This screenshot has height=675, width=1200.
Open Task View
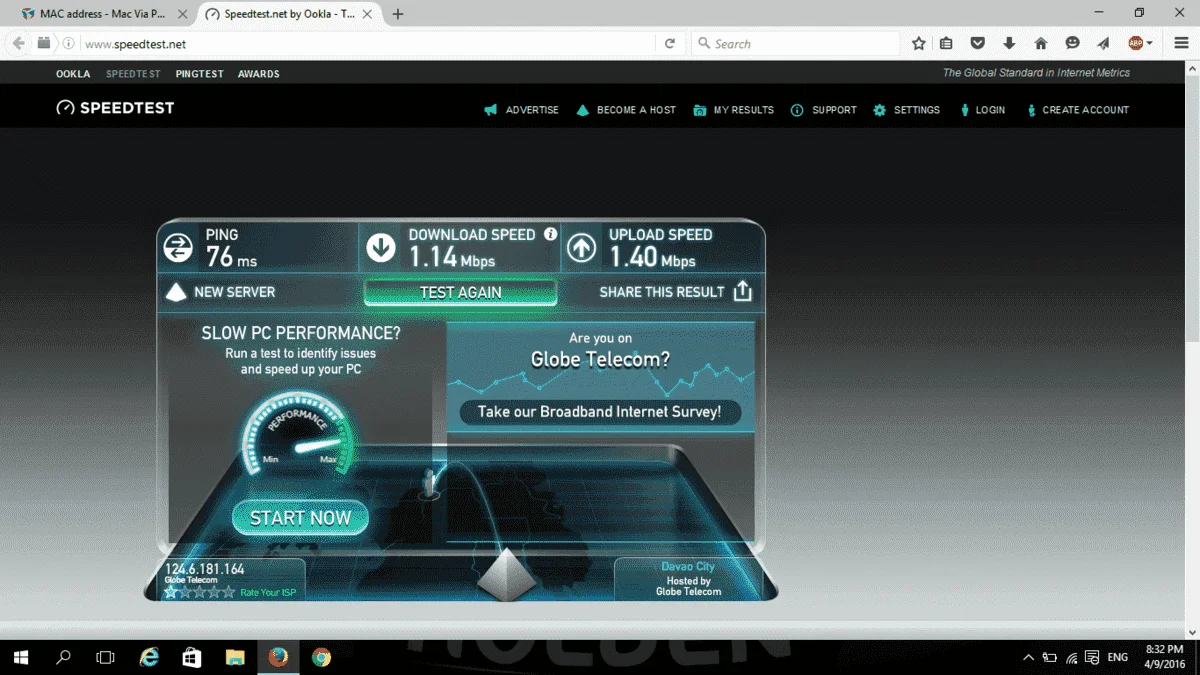pyautogui.click(x=105, y=657)
